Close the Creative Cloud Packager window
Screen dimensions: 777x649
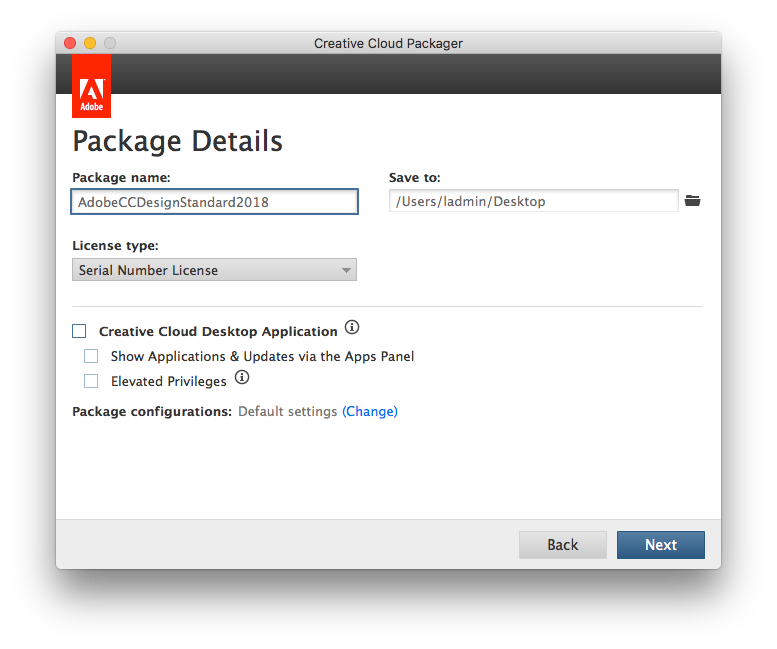tap(70, 43)
